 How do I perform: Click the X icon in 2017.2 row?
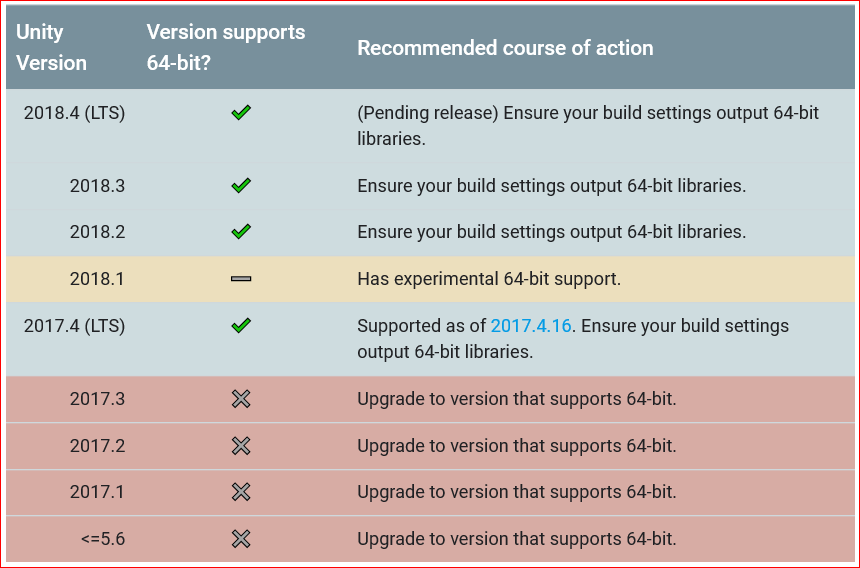coord(241,446)
